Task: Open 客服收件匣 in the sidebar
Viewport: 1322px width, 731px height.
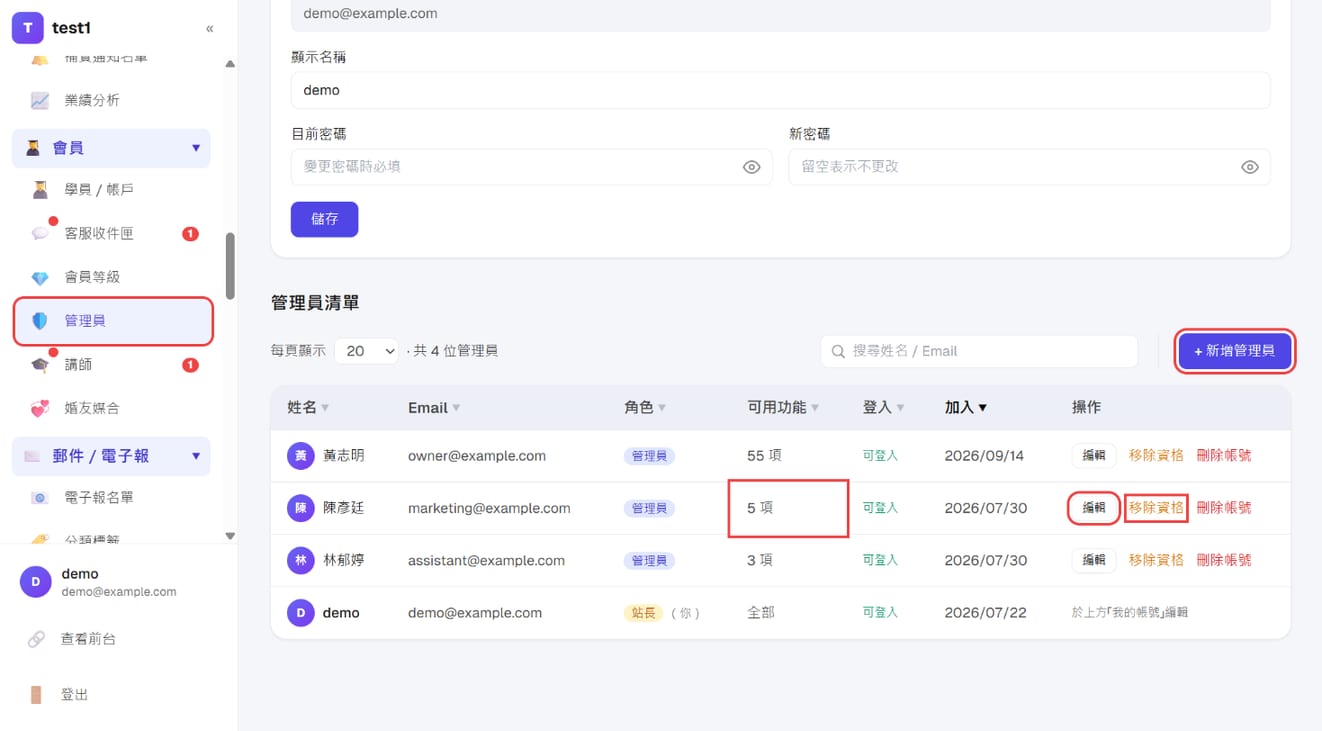Action: click(111, 233)
